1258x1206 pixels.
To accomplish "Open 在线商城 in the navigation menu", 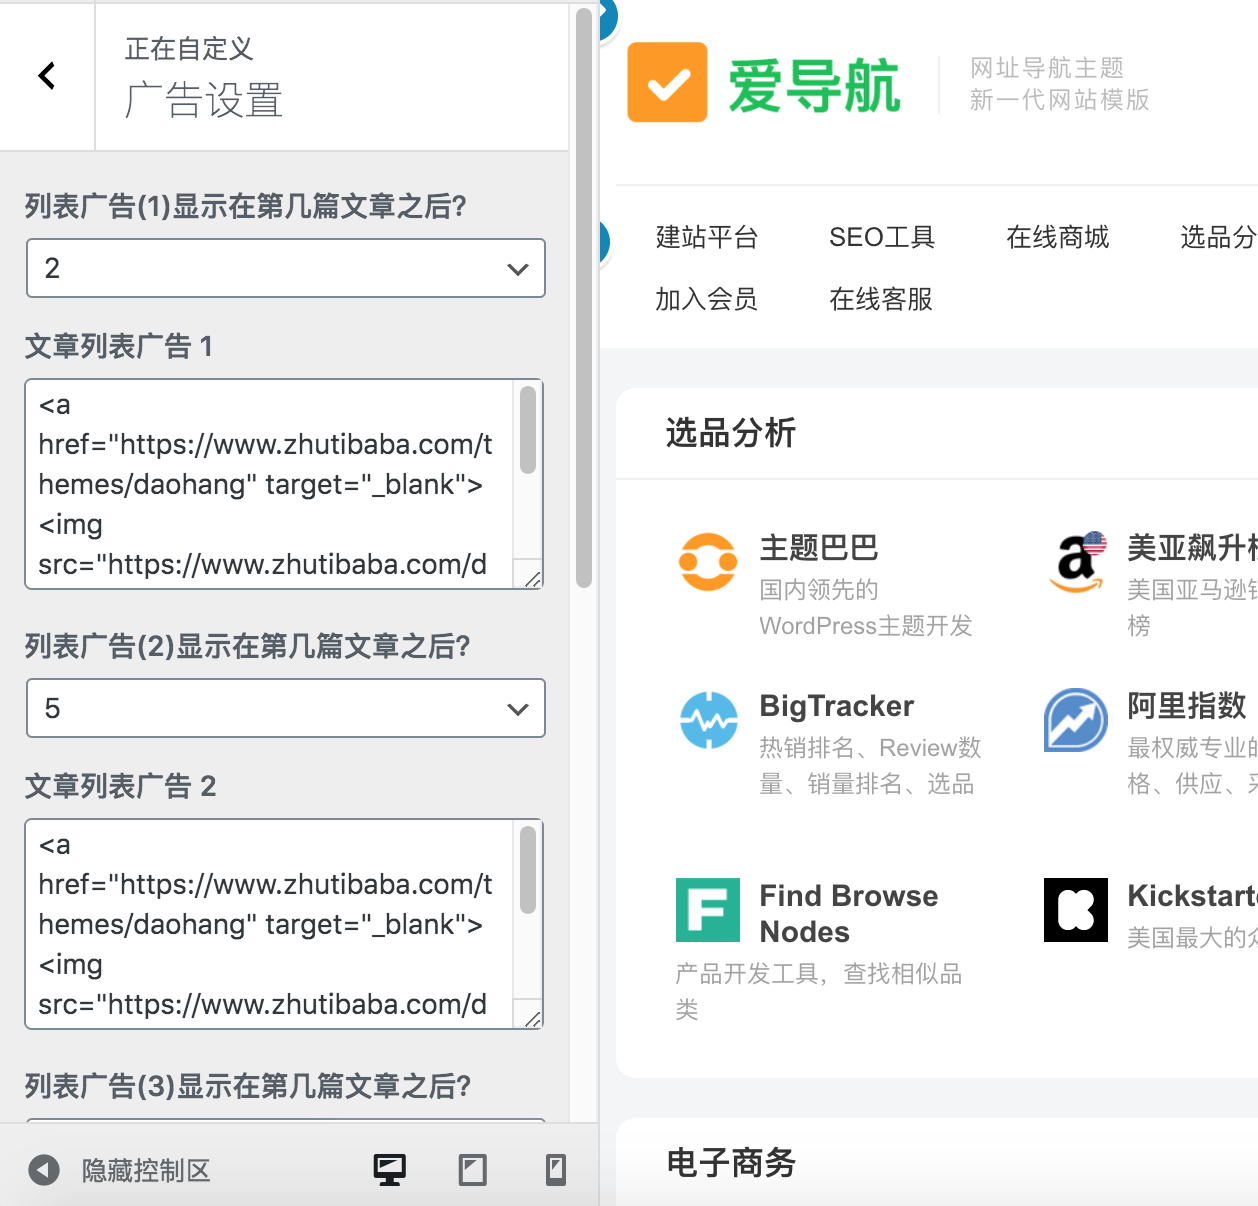I will pos(1058,237).
